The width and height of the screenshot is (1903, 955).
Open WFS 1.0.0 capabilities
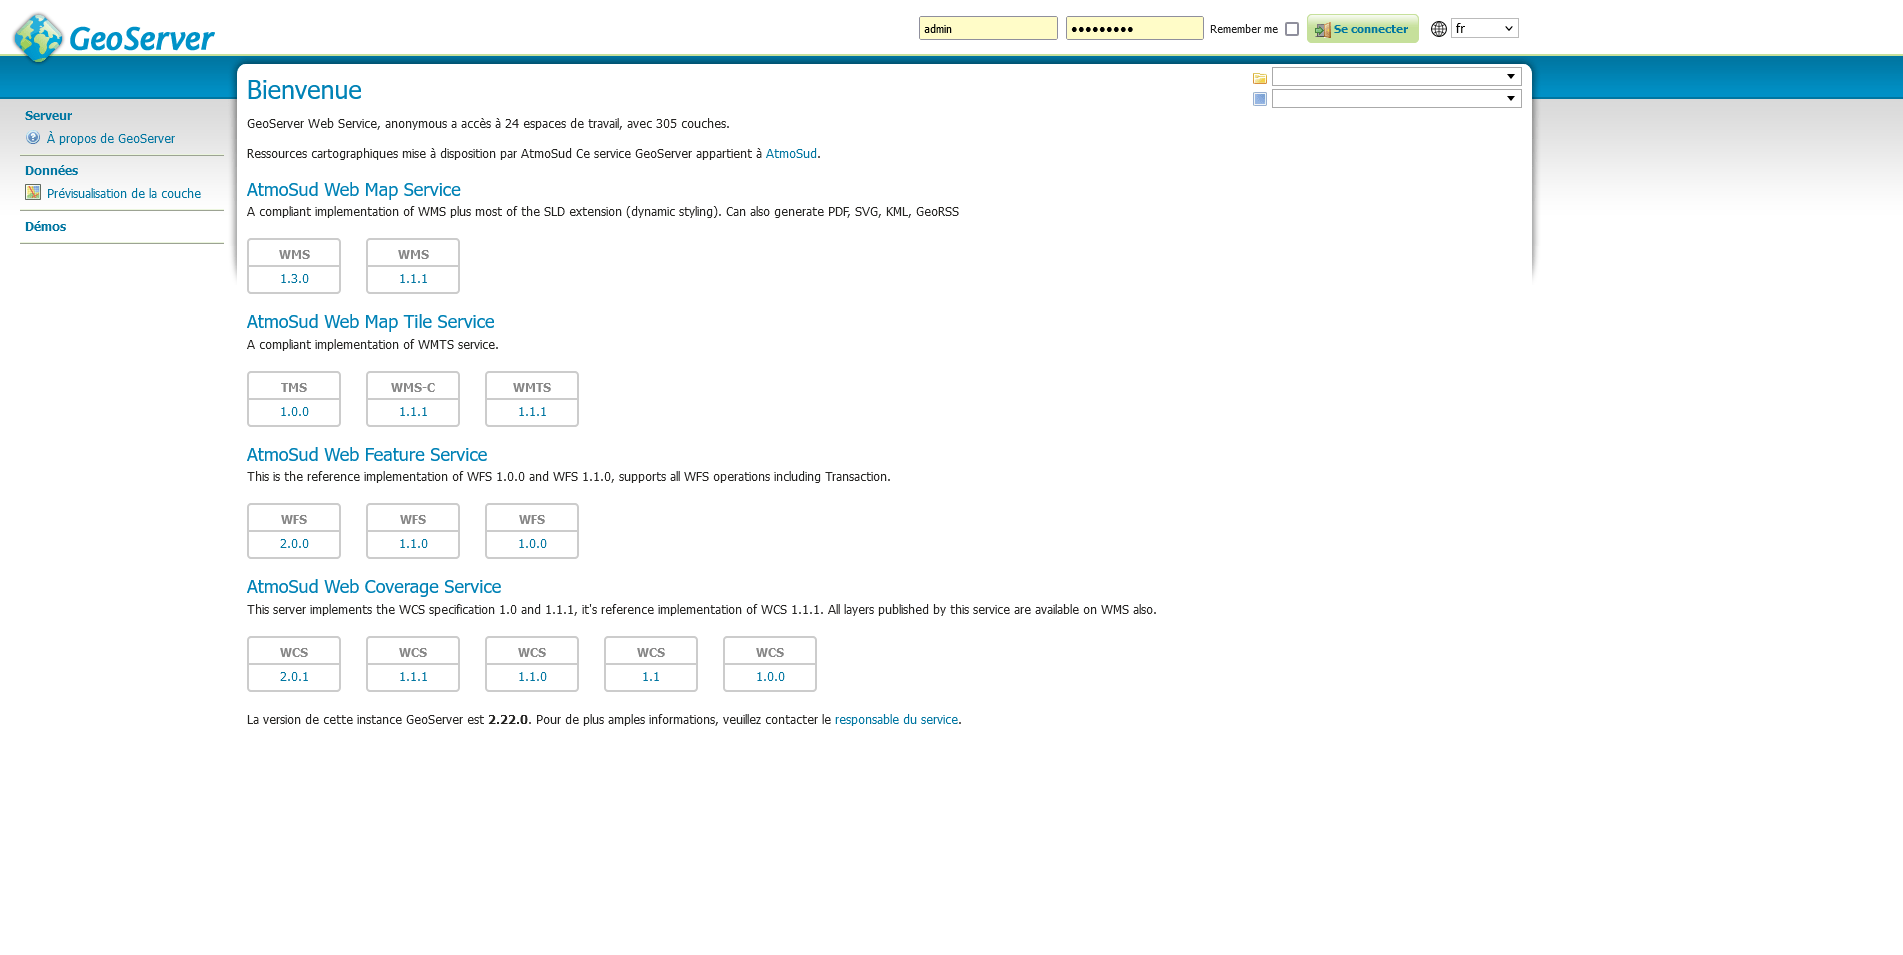[x=532, y=544]
